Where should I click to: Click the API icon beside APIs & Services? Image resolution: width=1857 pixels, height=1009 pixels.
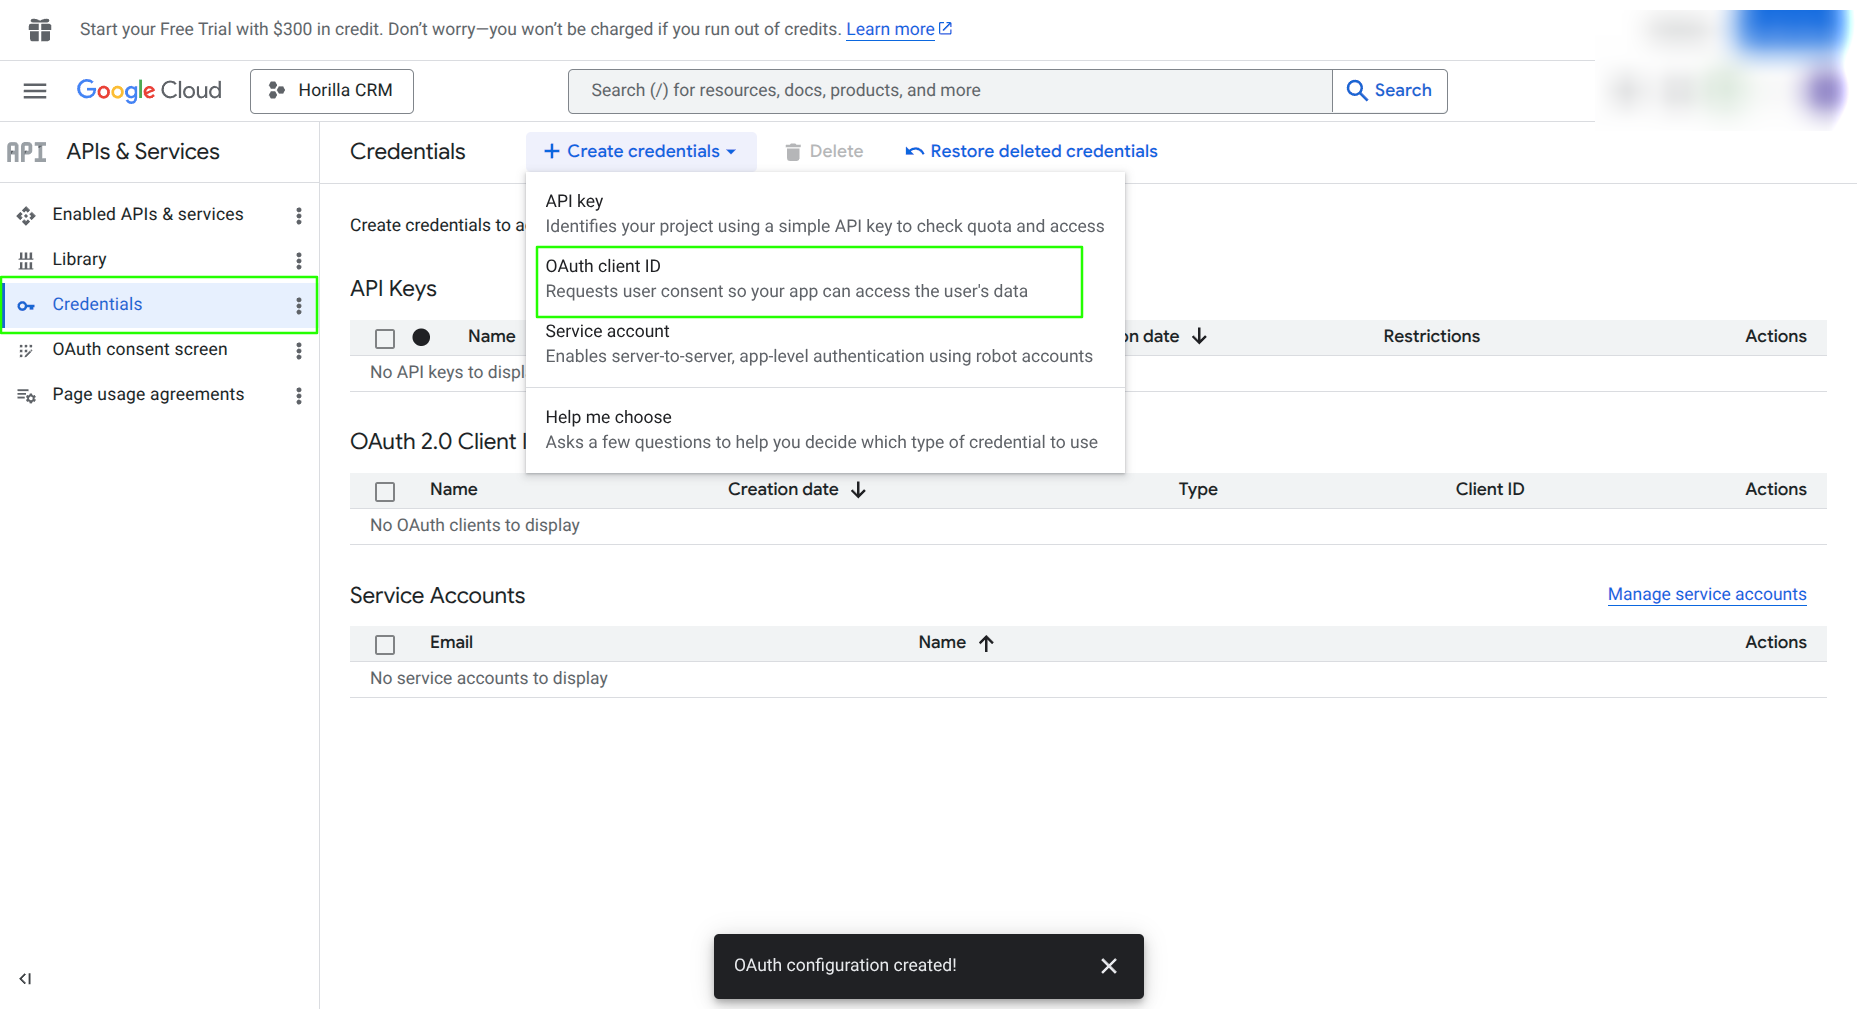point(27,152)
